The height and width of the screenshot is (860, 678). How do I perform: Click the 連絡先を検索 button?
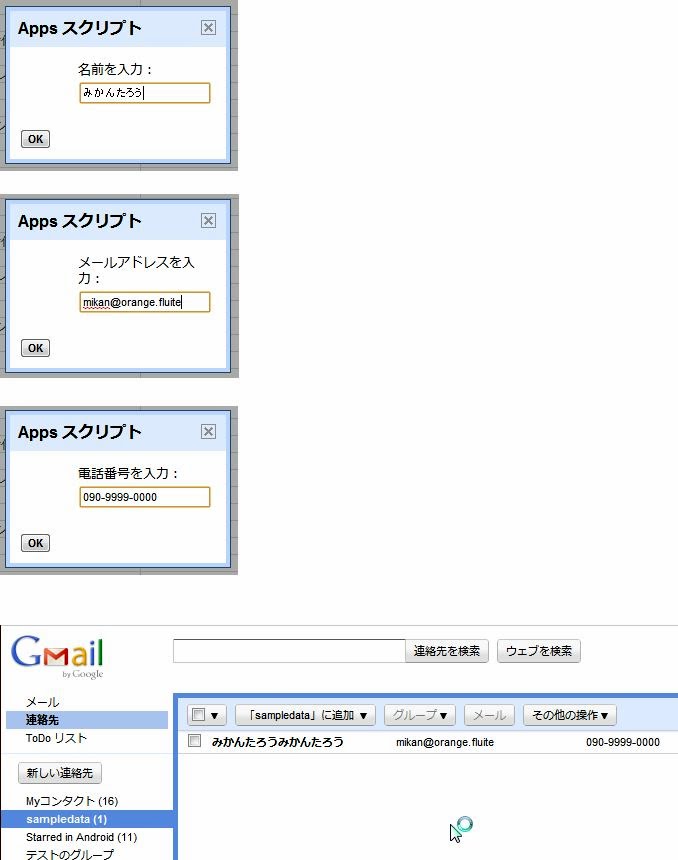(447, 651)
